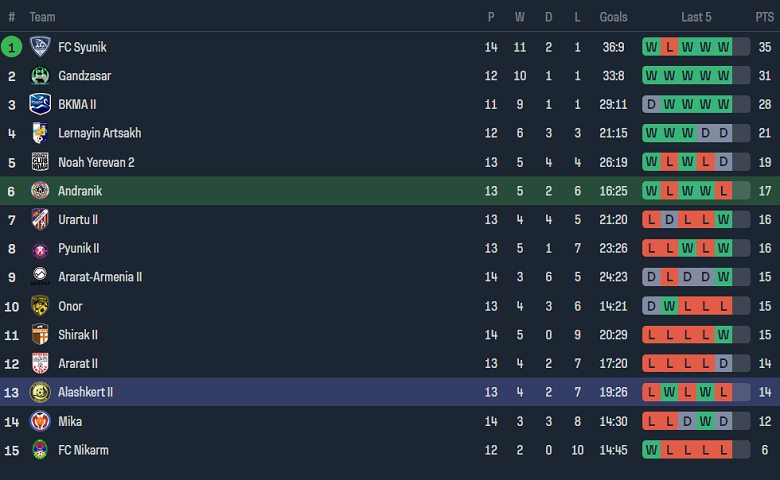Click the Noah Yerevan 2 logo
The height and width of the screenshot is (480, 780).
pos(40,162)
